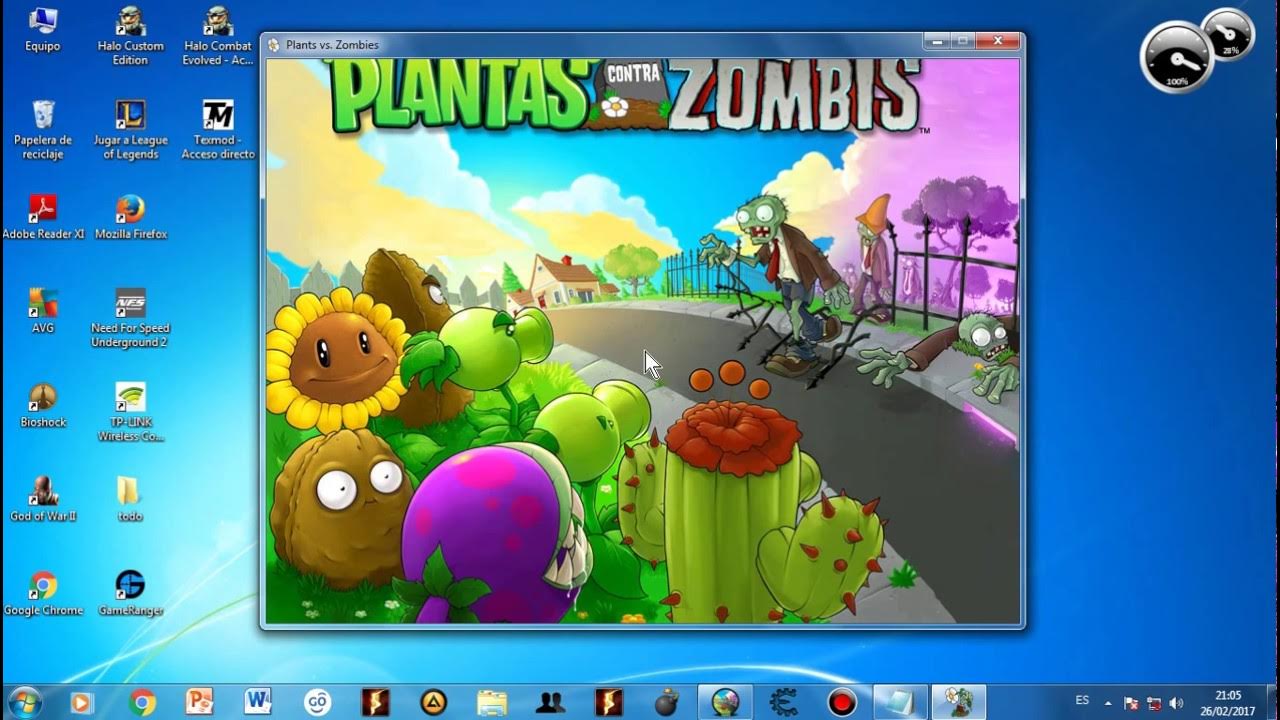Open TP-LINK Wireless Configuration shortcut

click(131, 412)
